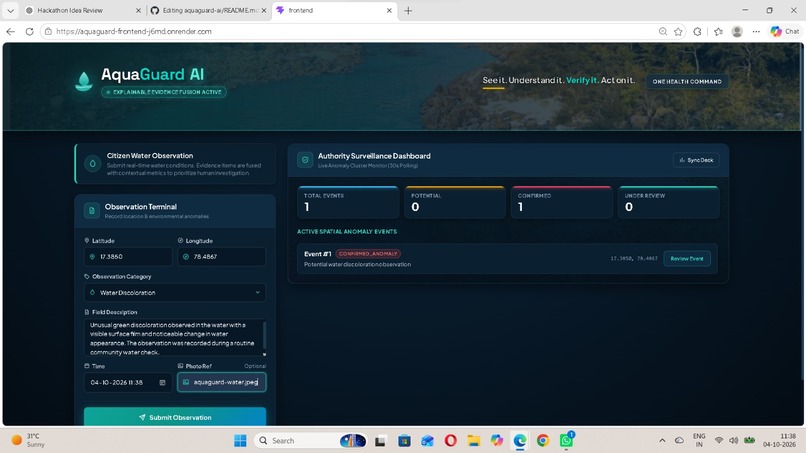Open a new browser tab
This screenshot has height=453, width=806.
coord(408,10)
